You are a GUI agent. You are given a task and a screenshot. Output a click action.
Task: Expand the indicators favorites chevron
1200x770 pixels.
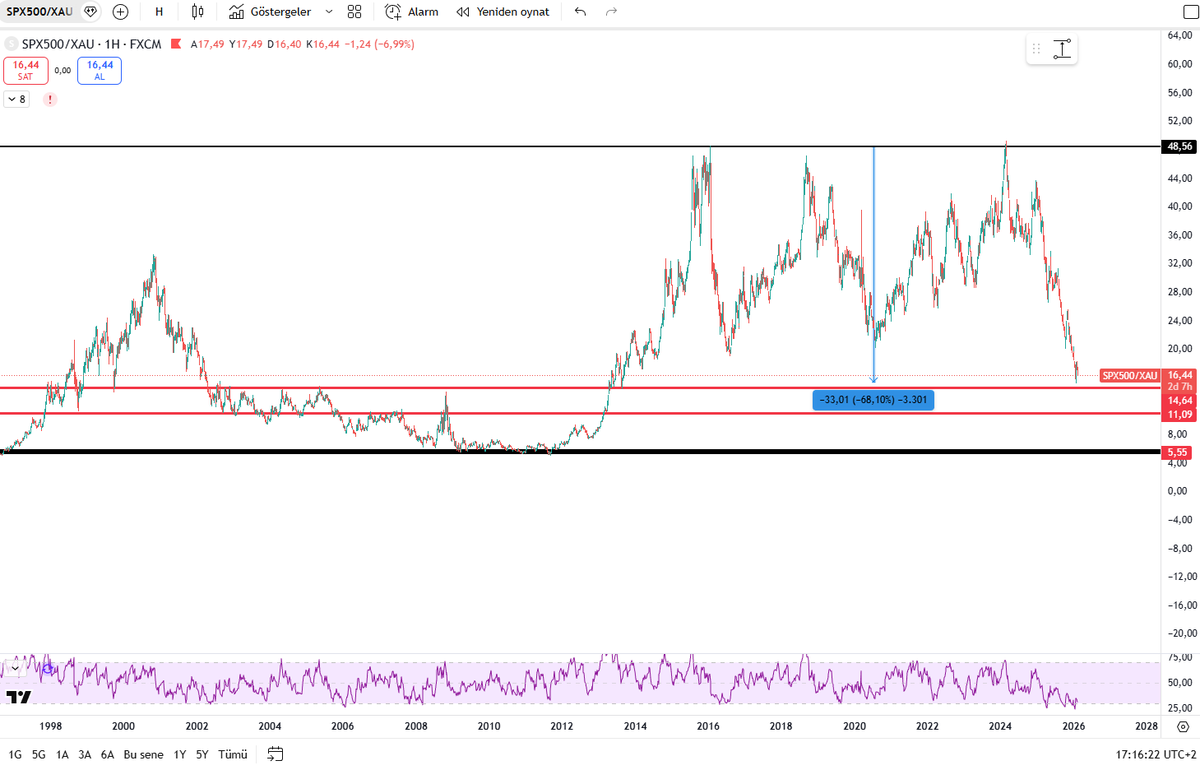click(x=329, y=12)
